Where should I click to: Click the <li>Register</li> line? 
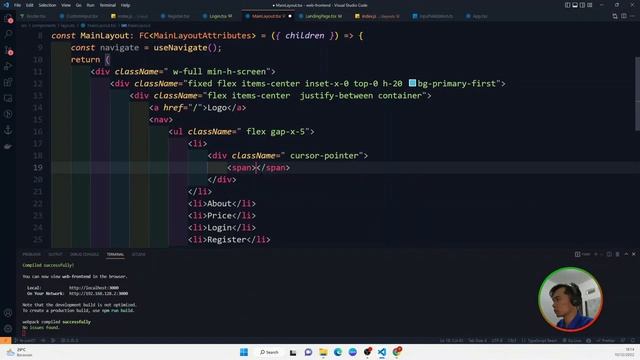(x=229, y=240)
